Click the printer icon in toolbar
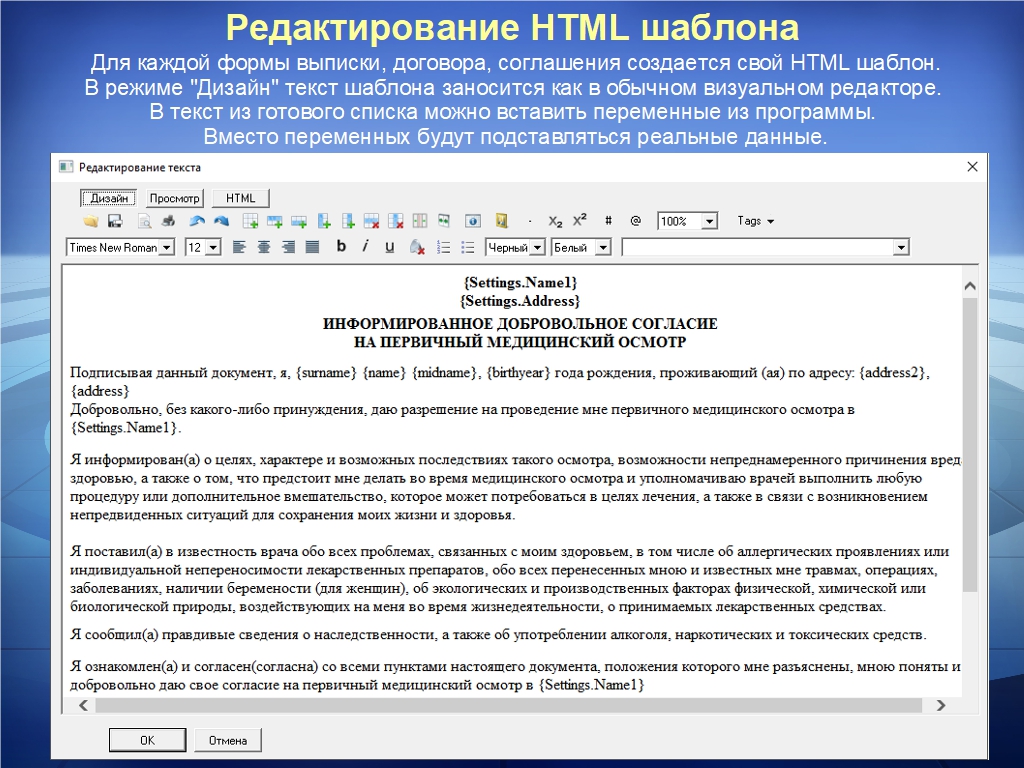The height and width of the screenshot is (768, 1024). pos(169,221)
